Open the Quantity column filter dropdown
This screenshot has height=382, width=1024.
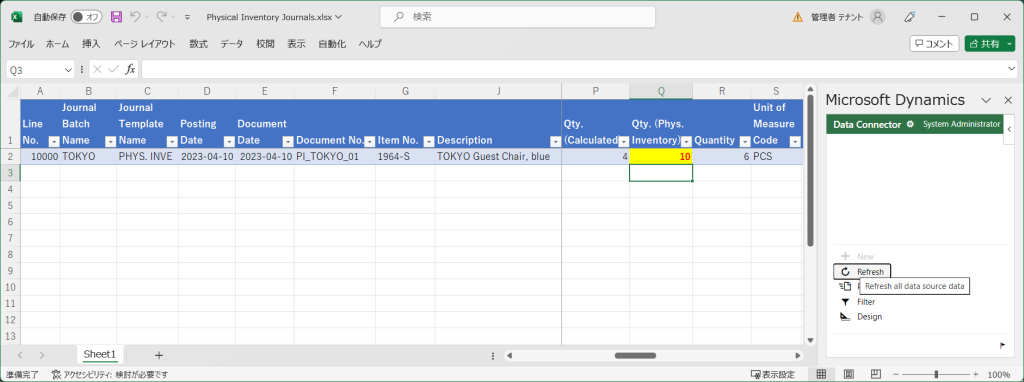(x=742, y=141)
